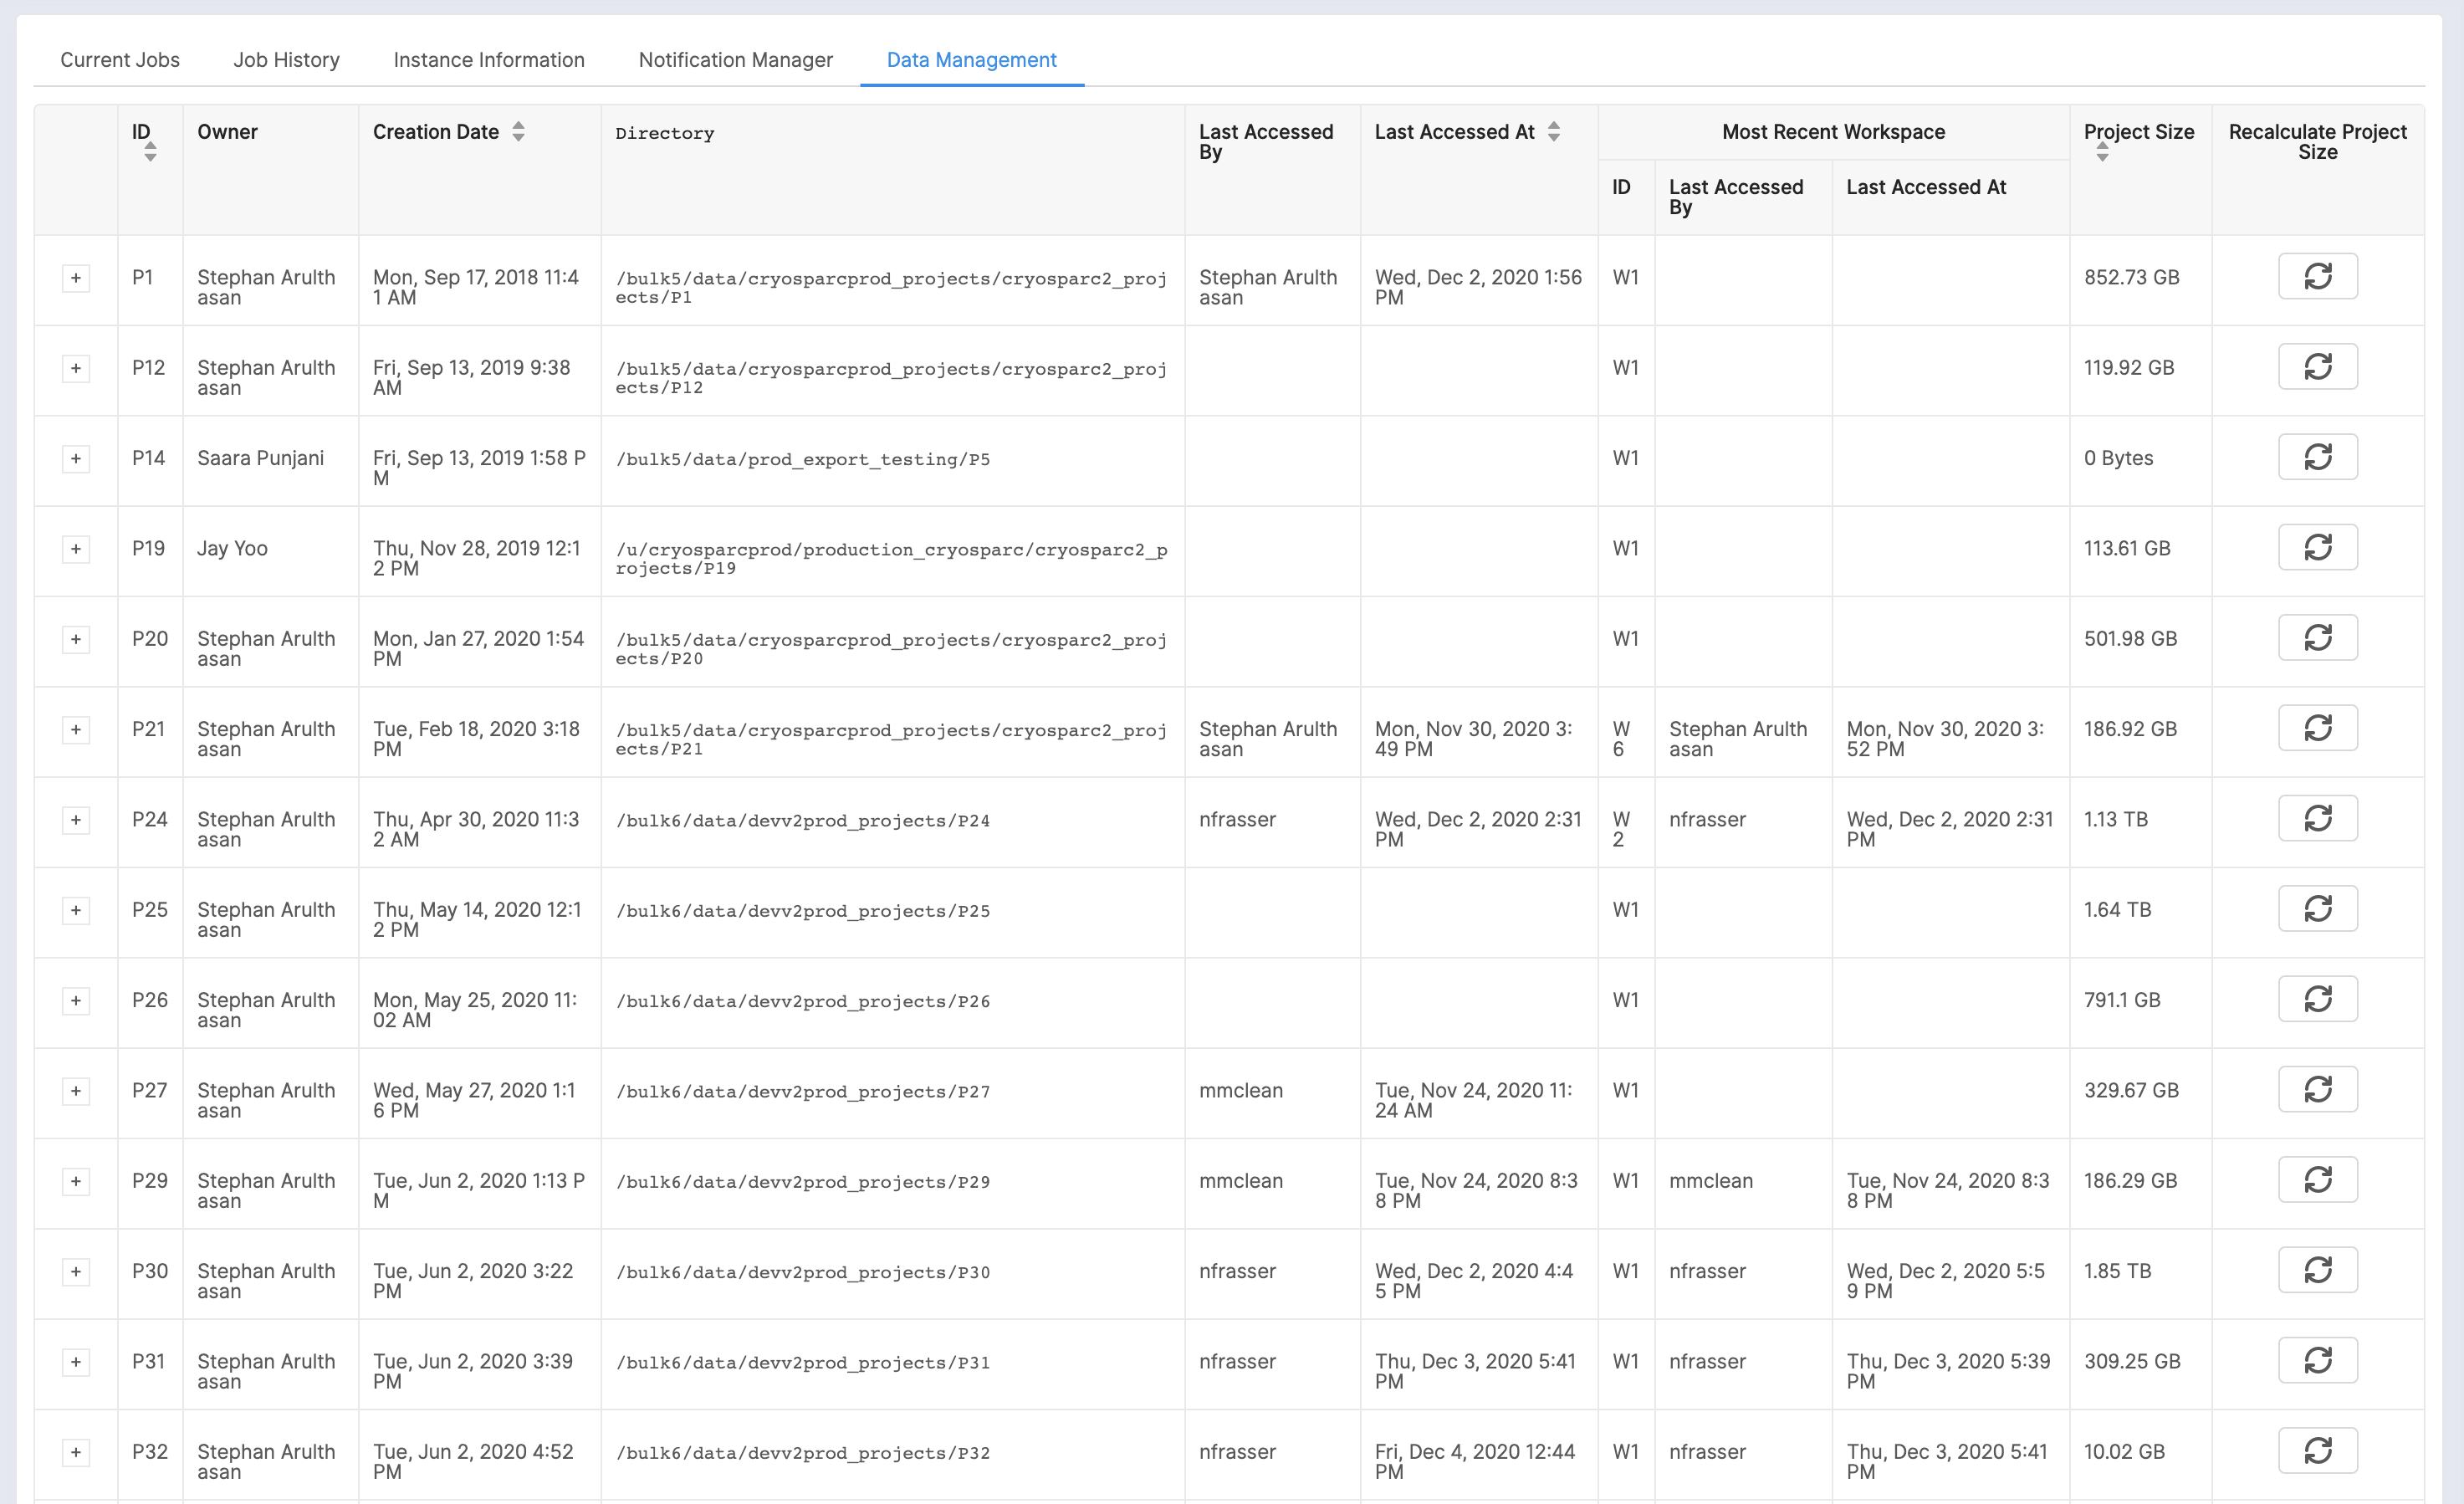The image size is (2464, 1504).
Task: Expand row details for project P12
Action: 76,368
